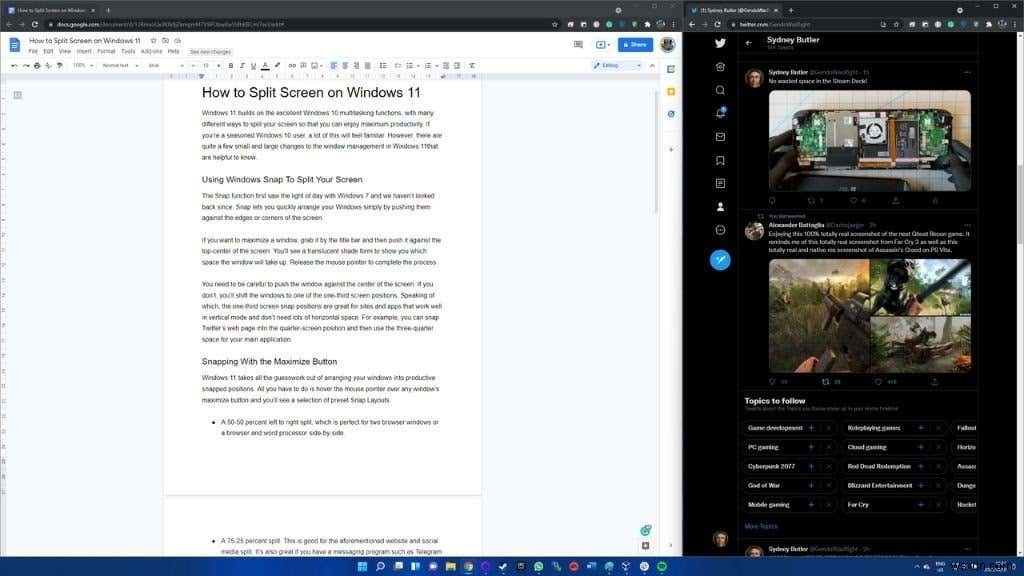Open the Format menu
Image resolution: width=1024 pixels, height=576 pixels.
click(x=106, y=51)
